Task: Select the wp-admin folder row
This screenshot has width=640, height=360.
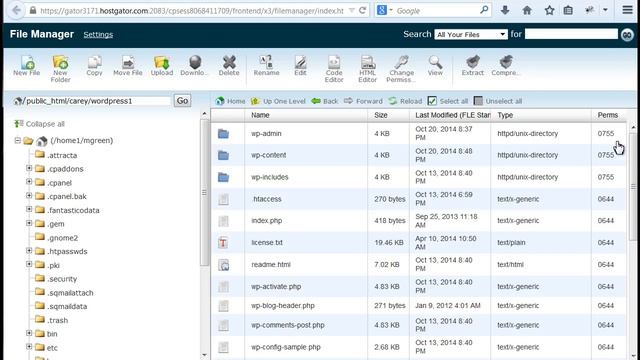Action: (x=418, y=133)
